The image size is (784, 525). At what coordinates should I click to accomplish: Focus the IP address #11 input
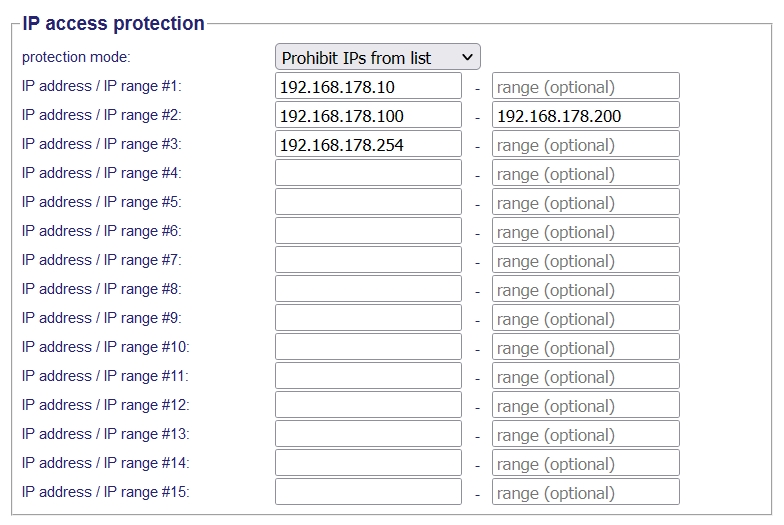click(368, 377)
